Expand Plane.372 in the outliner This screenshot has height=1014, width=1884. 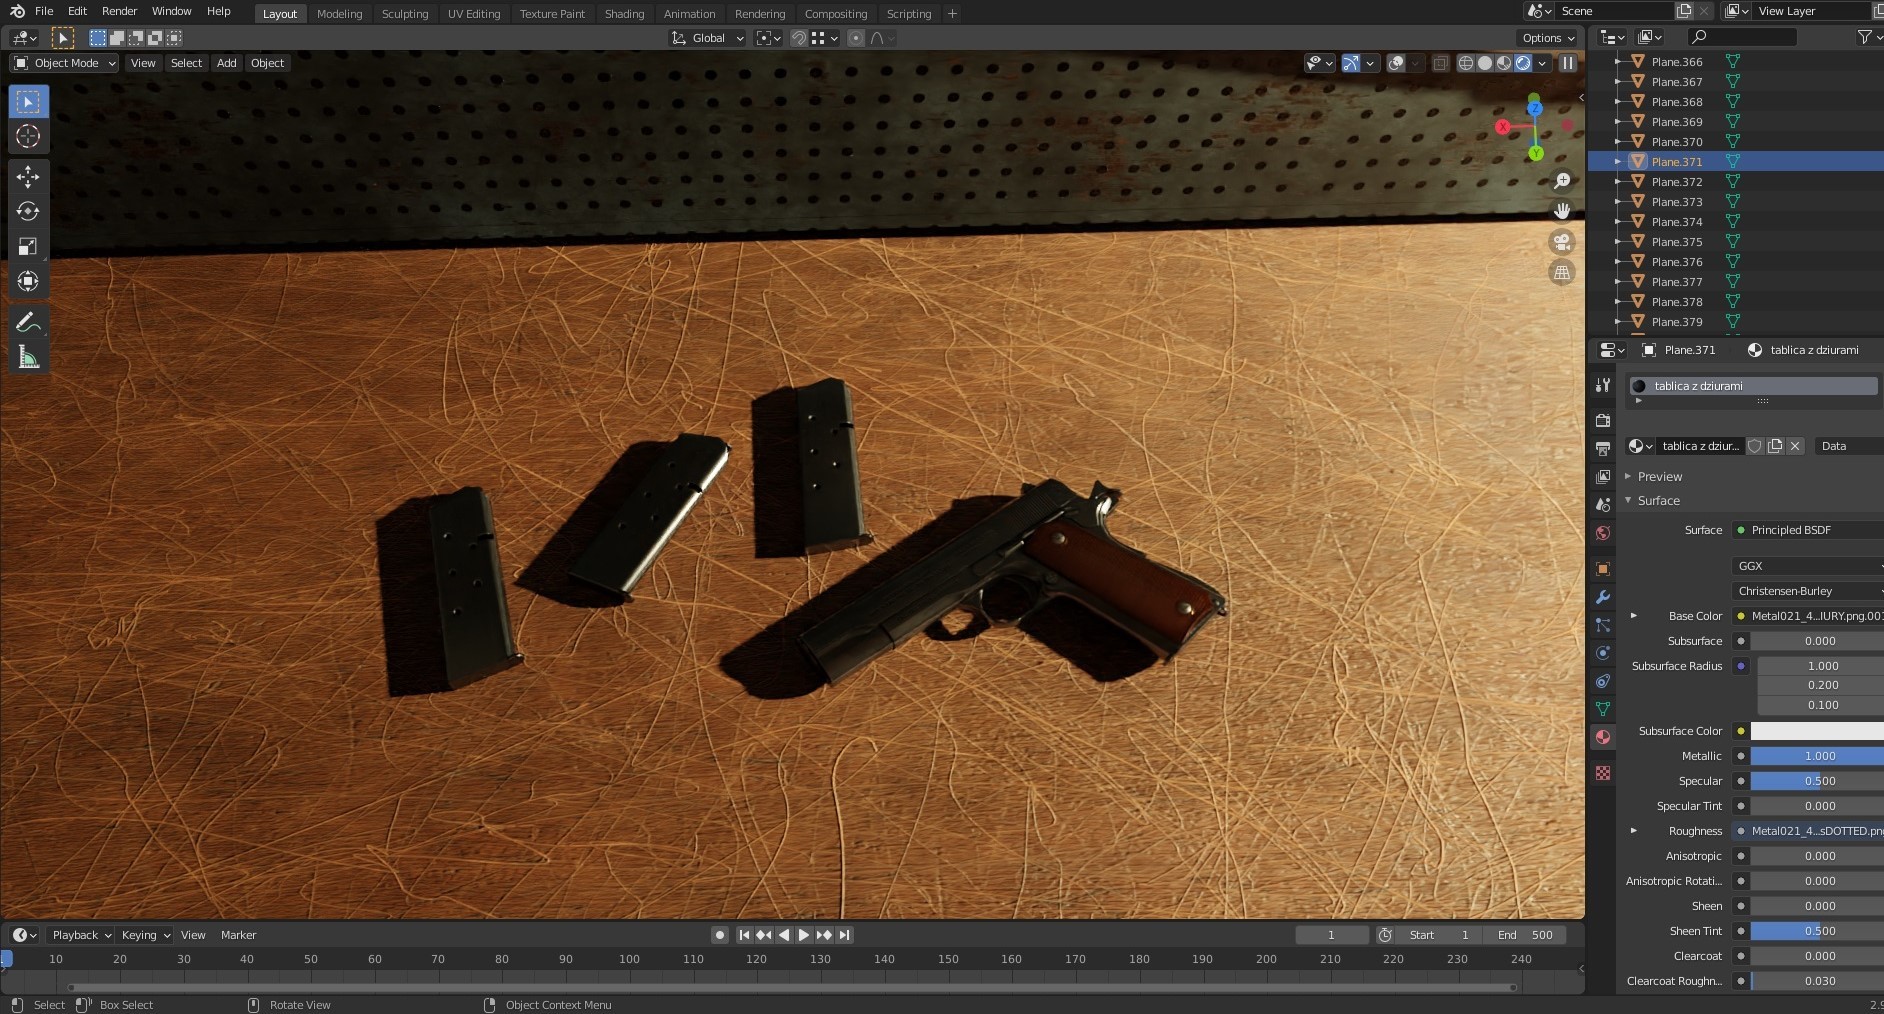pos(1618,182)
